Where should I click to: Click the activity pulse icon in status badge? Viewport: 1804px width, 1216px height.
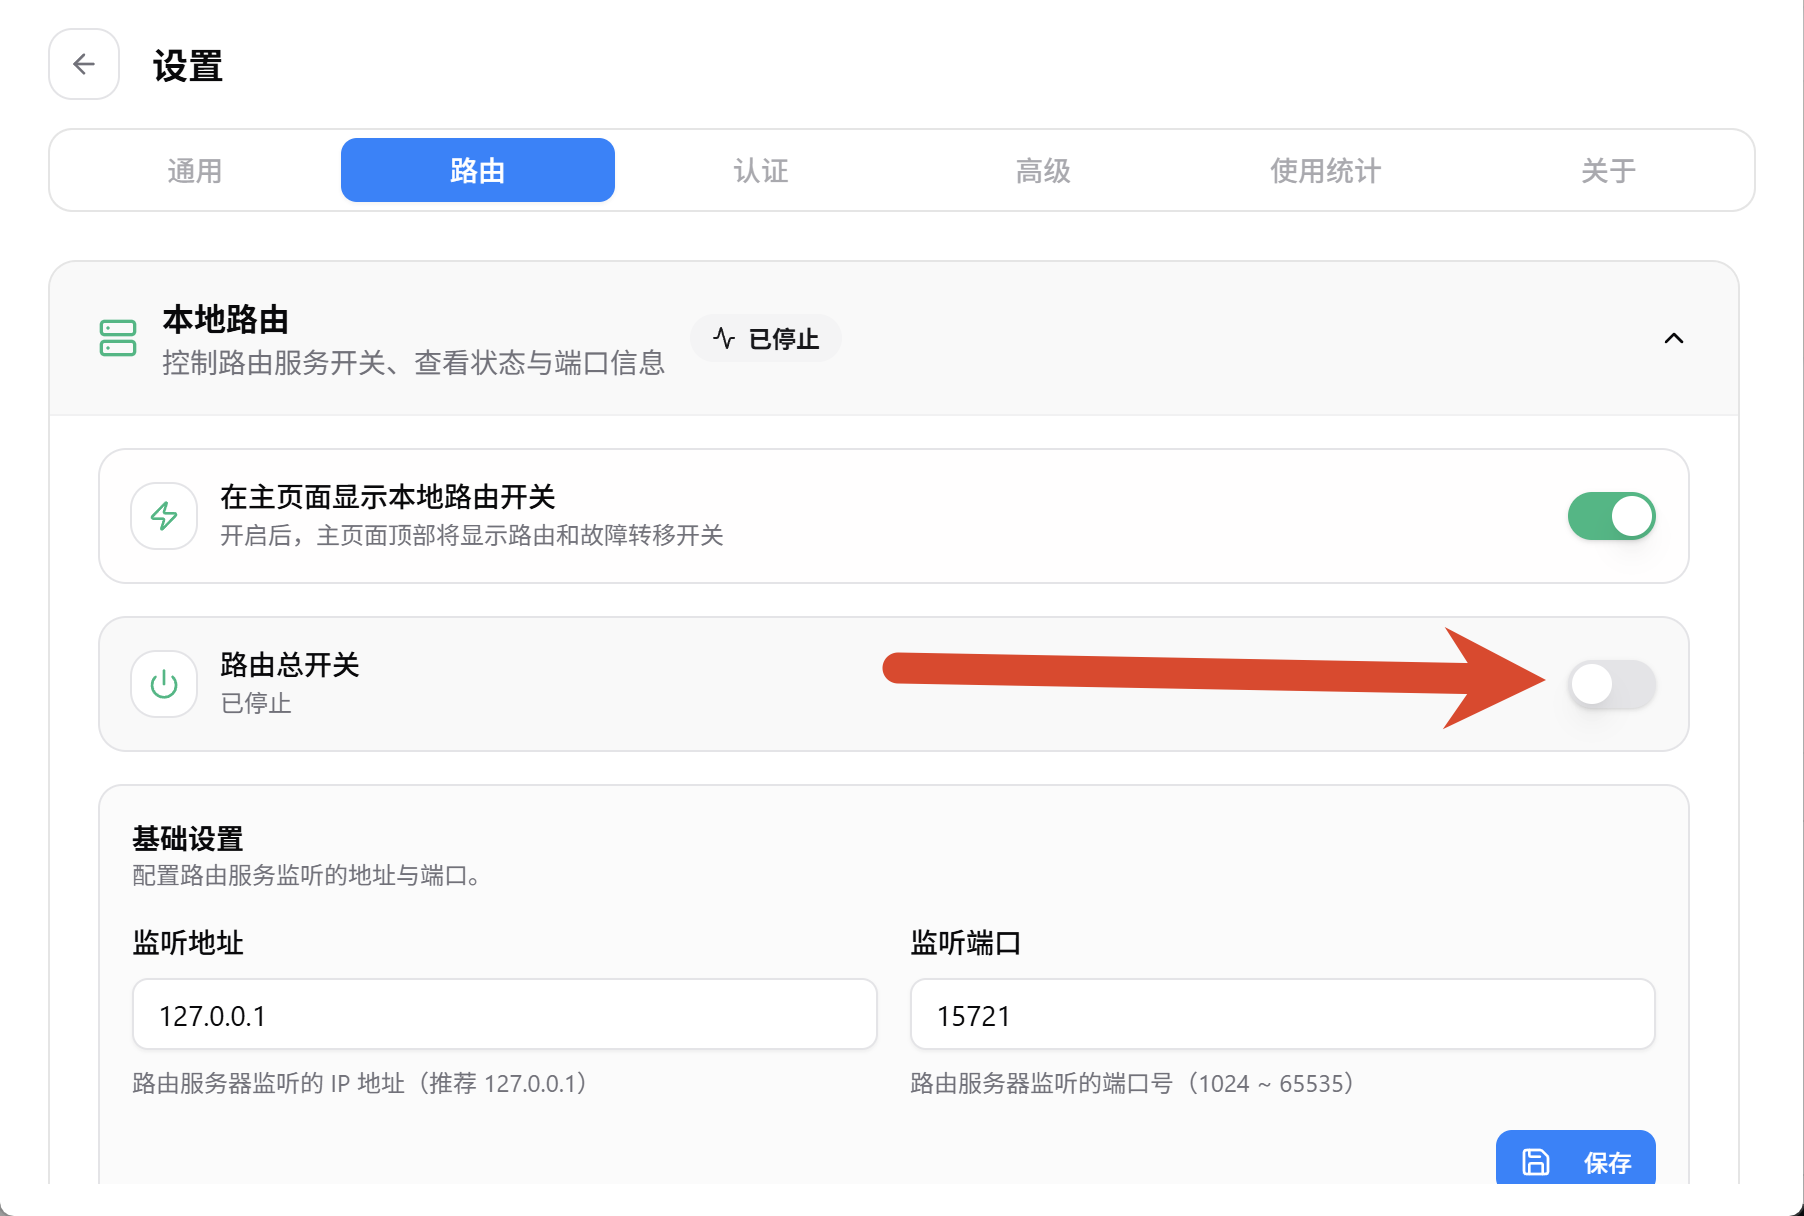(x=724, y=338)
